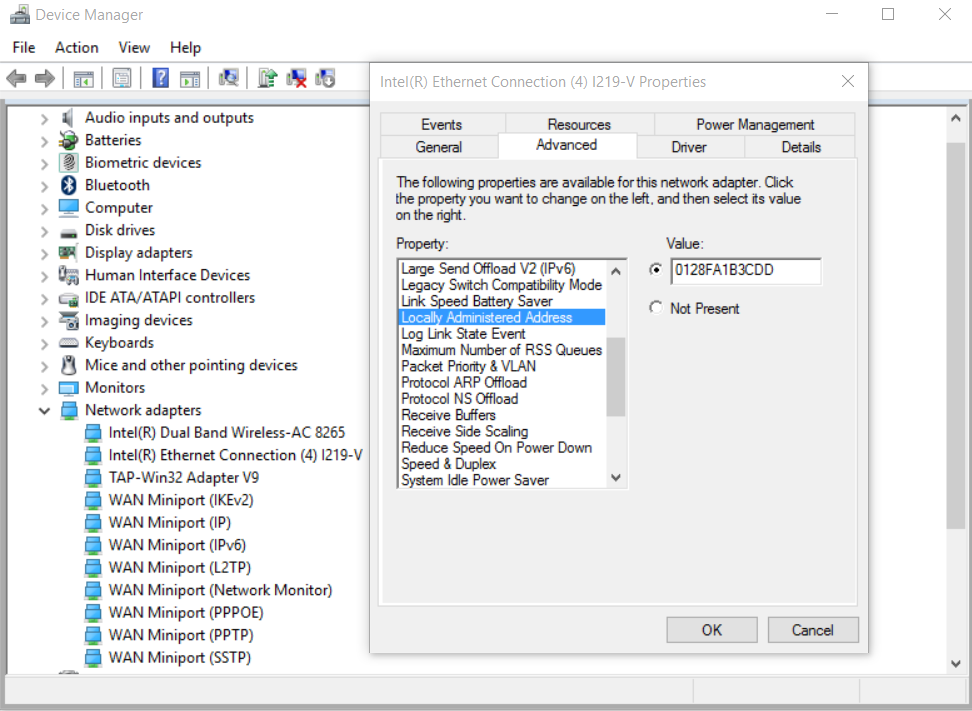972x711 pixels.
Task: Click the Uninstall device toolbar icon
Action: pyautogui.click(x=296, y=77)
